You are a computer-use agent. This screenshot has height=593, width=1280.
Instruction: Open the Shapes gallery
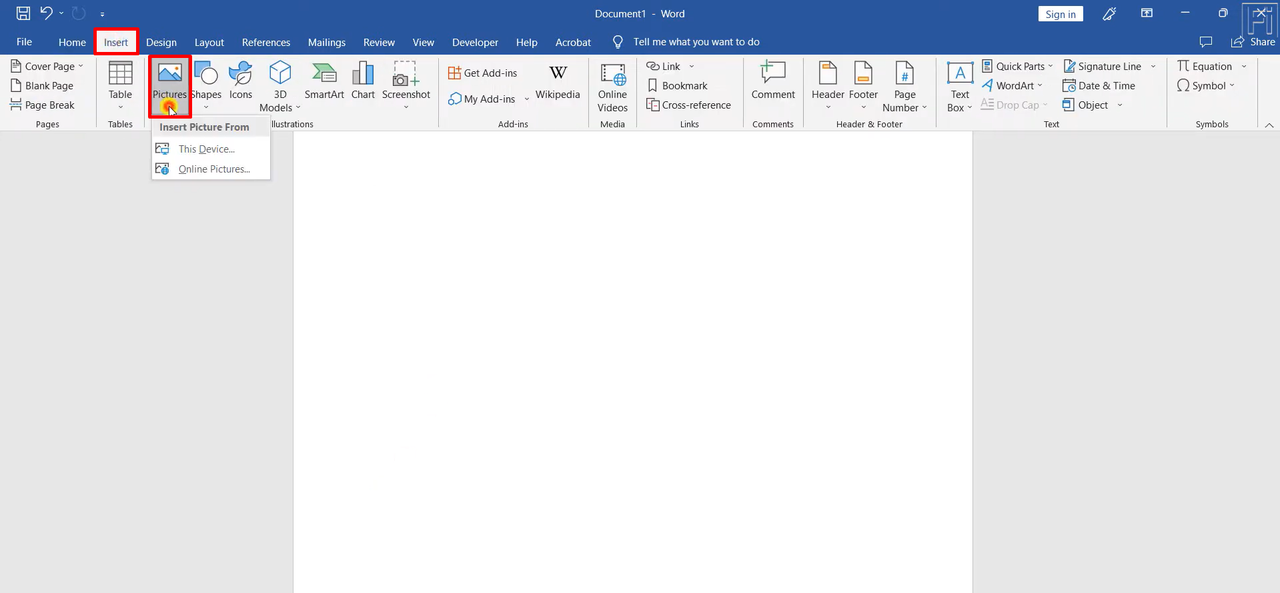point(206,86)
